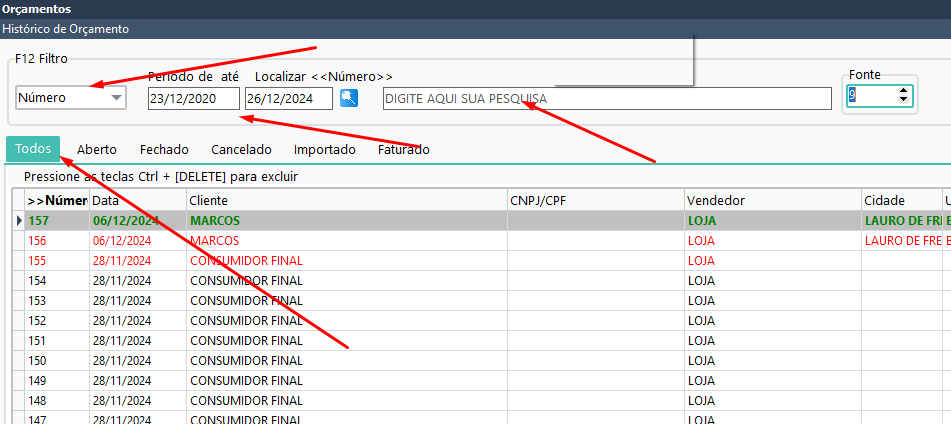Click CONSUMIDOR FINAL in row 155
The height and width of the screenshot is (424, 951).
pos(246,261)
